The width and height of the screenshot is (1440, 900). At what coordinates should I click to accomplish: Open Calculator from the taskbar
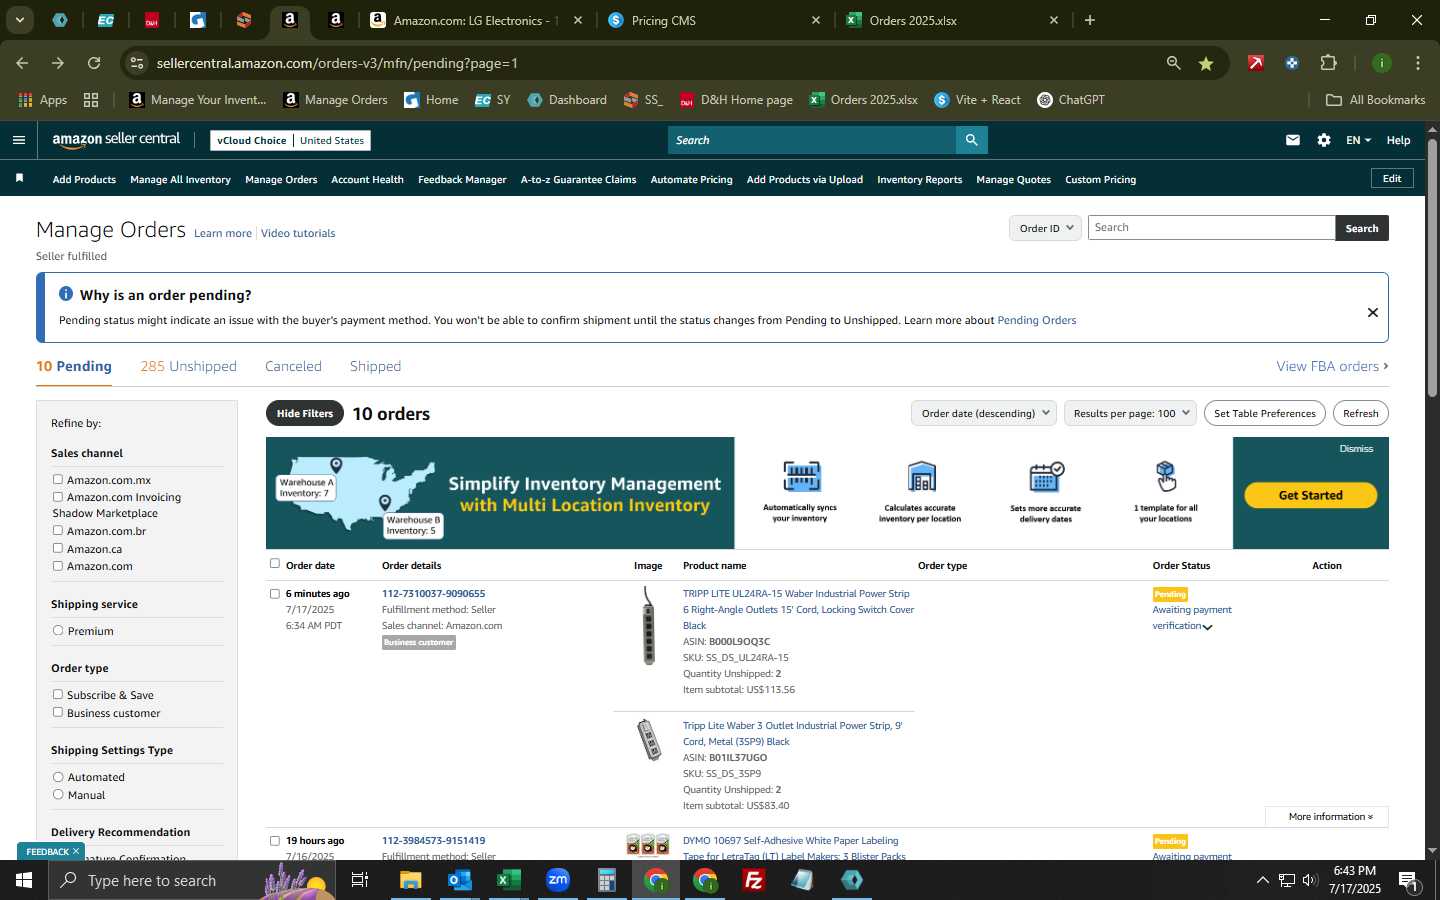pyautogui.click(x=607, y=880)
